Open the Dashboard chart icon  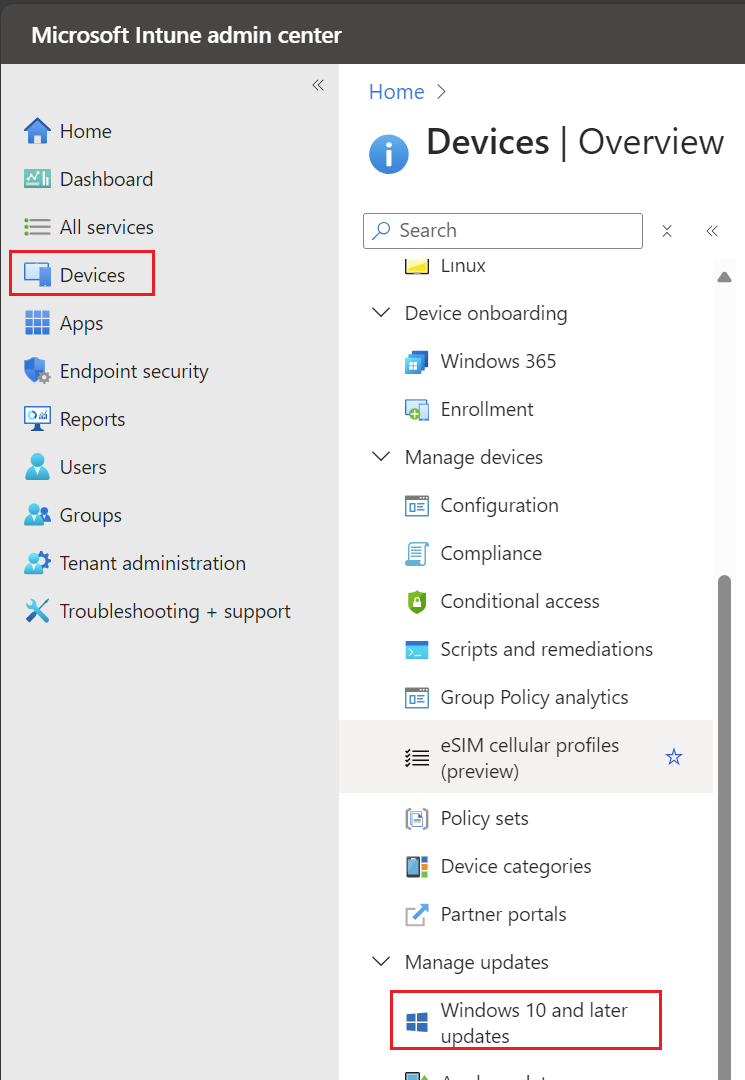[x=37, y=179]
